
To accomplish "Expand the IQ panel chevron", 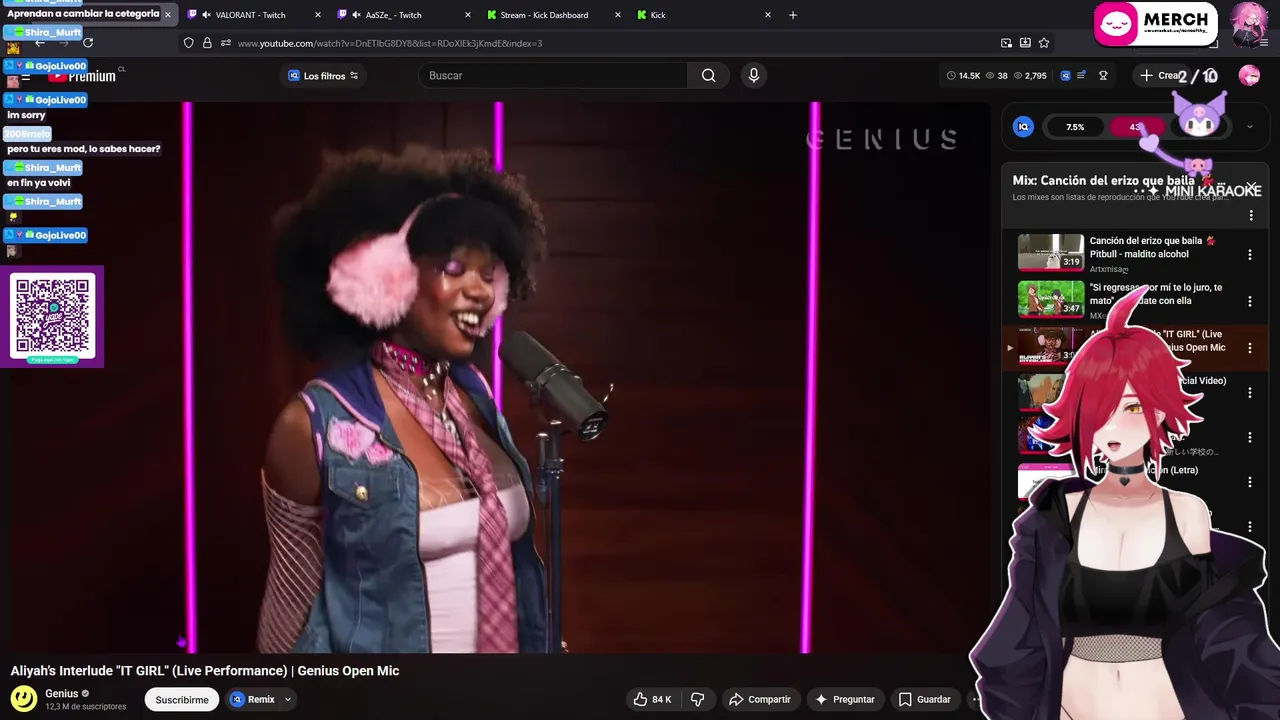I will coord(1249,127).
